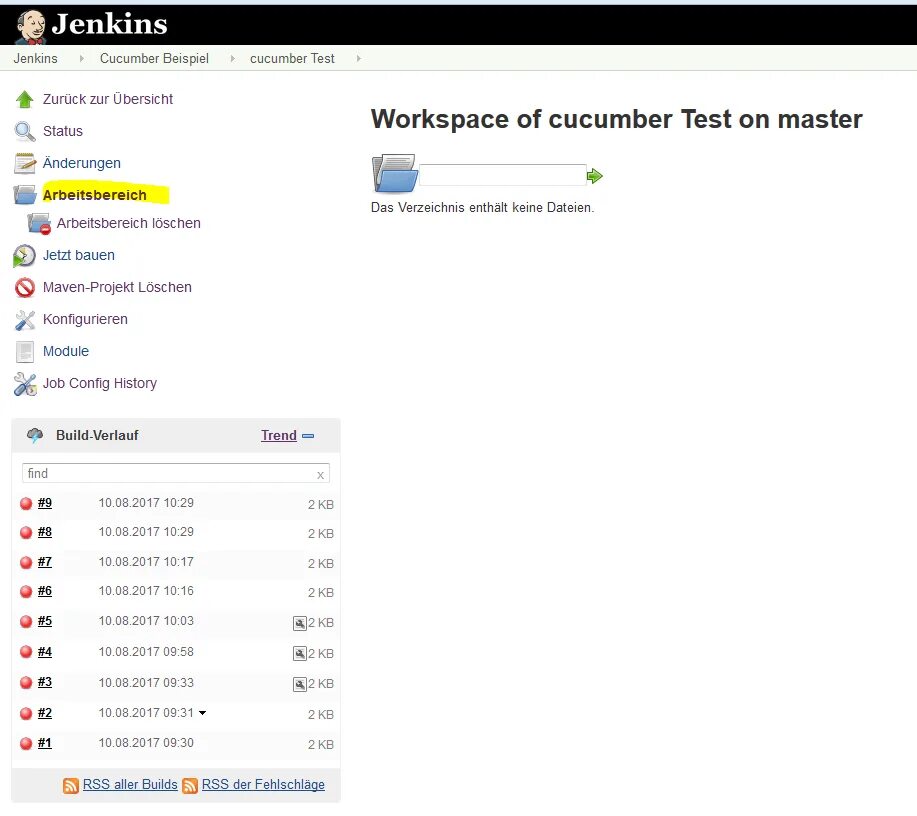917x816 pixels.
Task: Open the Module link
Action: [x=66, y=351]
